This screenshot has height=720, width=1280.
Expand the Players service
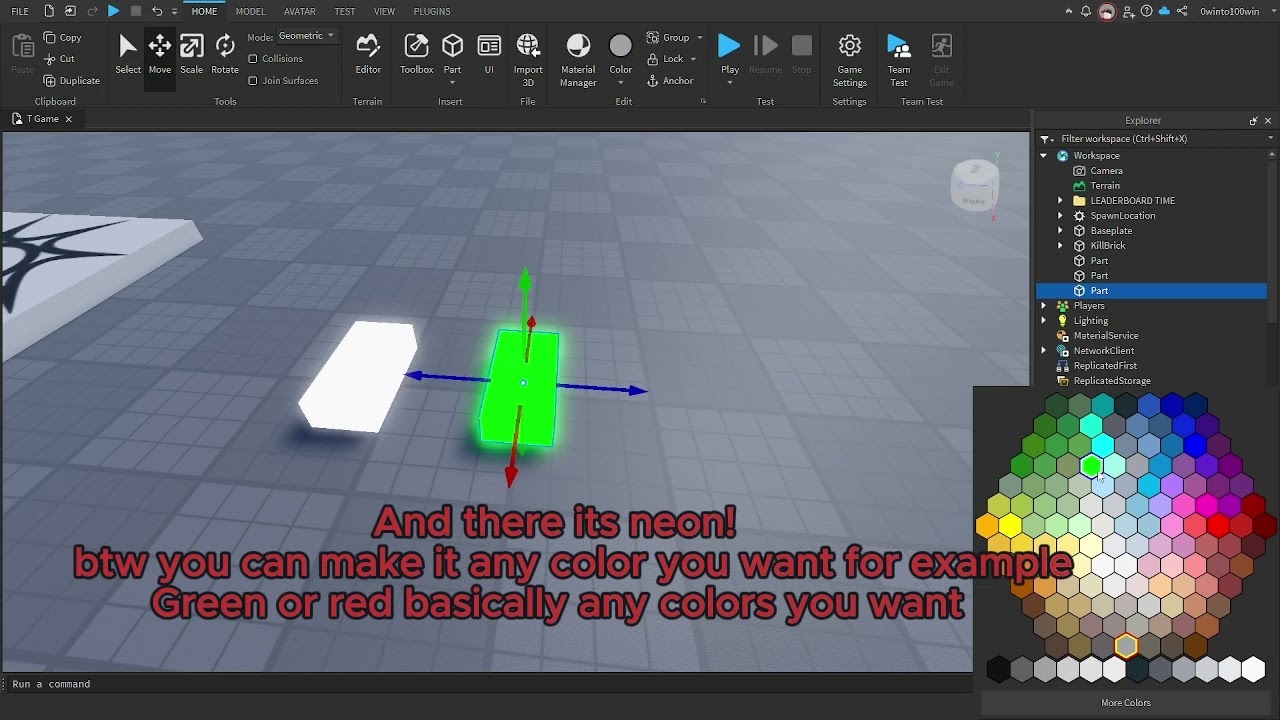pyautogui.click(x=1044, y=306)
